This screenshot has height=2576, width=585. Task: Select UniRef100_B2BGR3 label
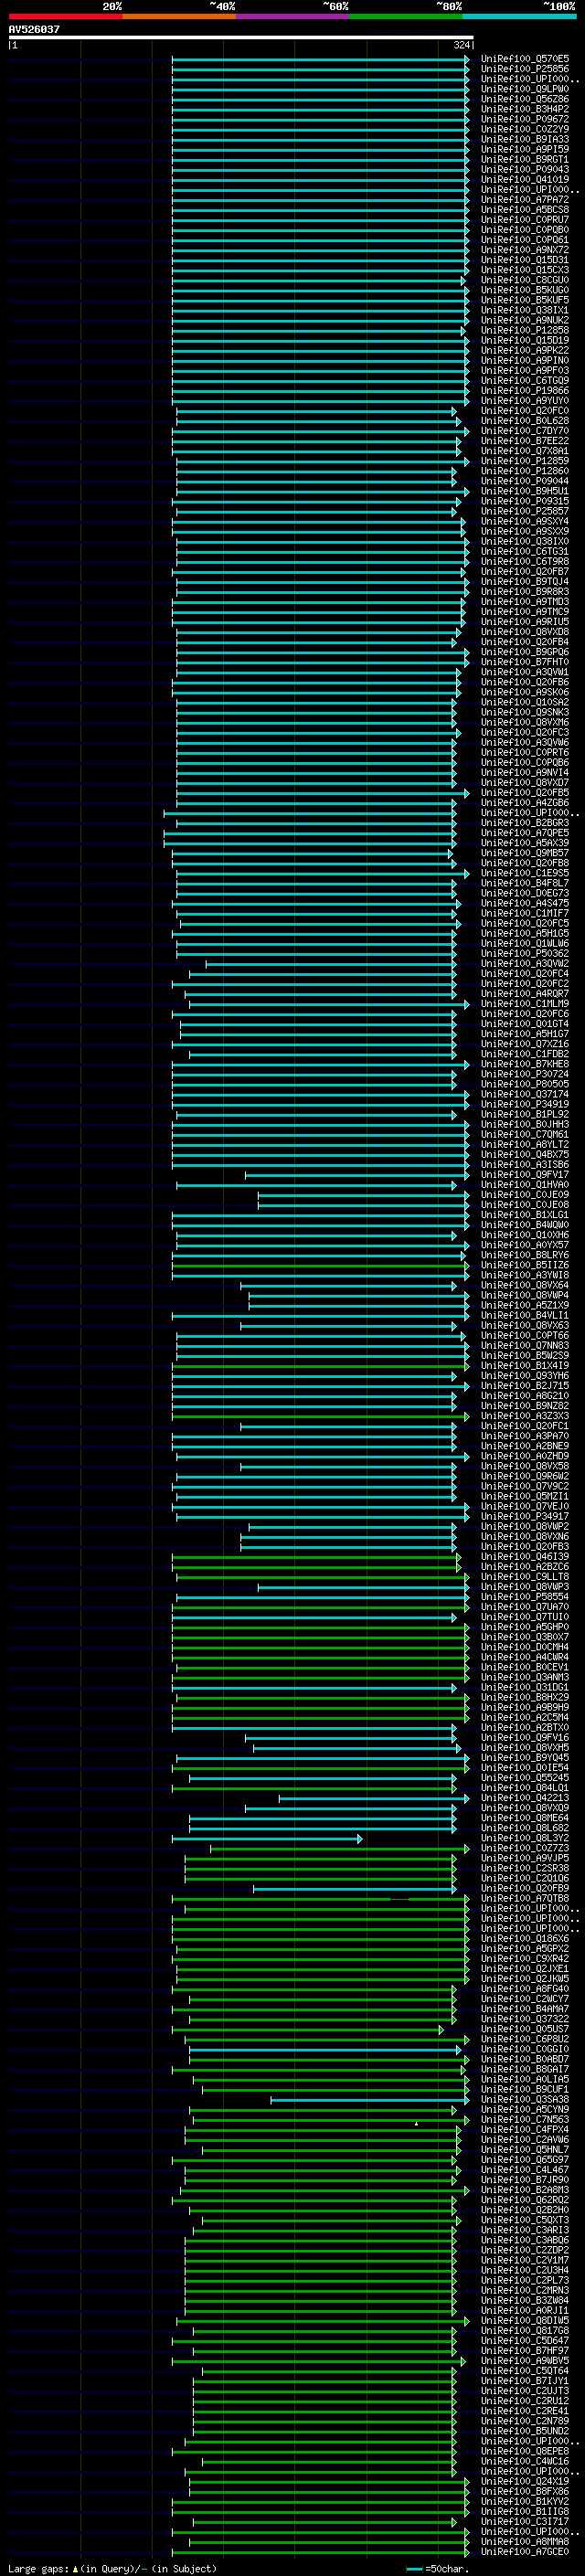525,823
